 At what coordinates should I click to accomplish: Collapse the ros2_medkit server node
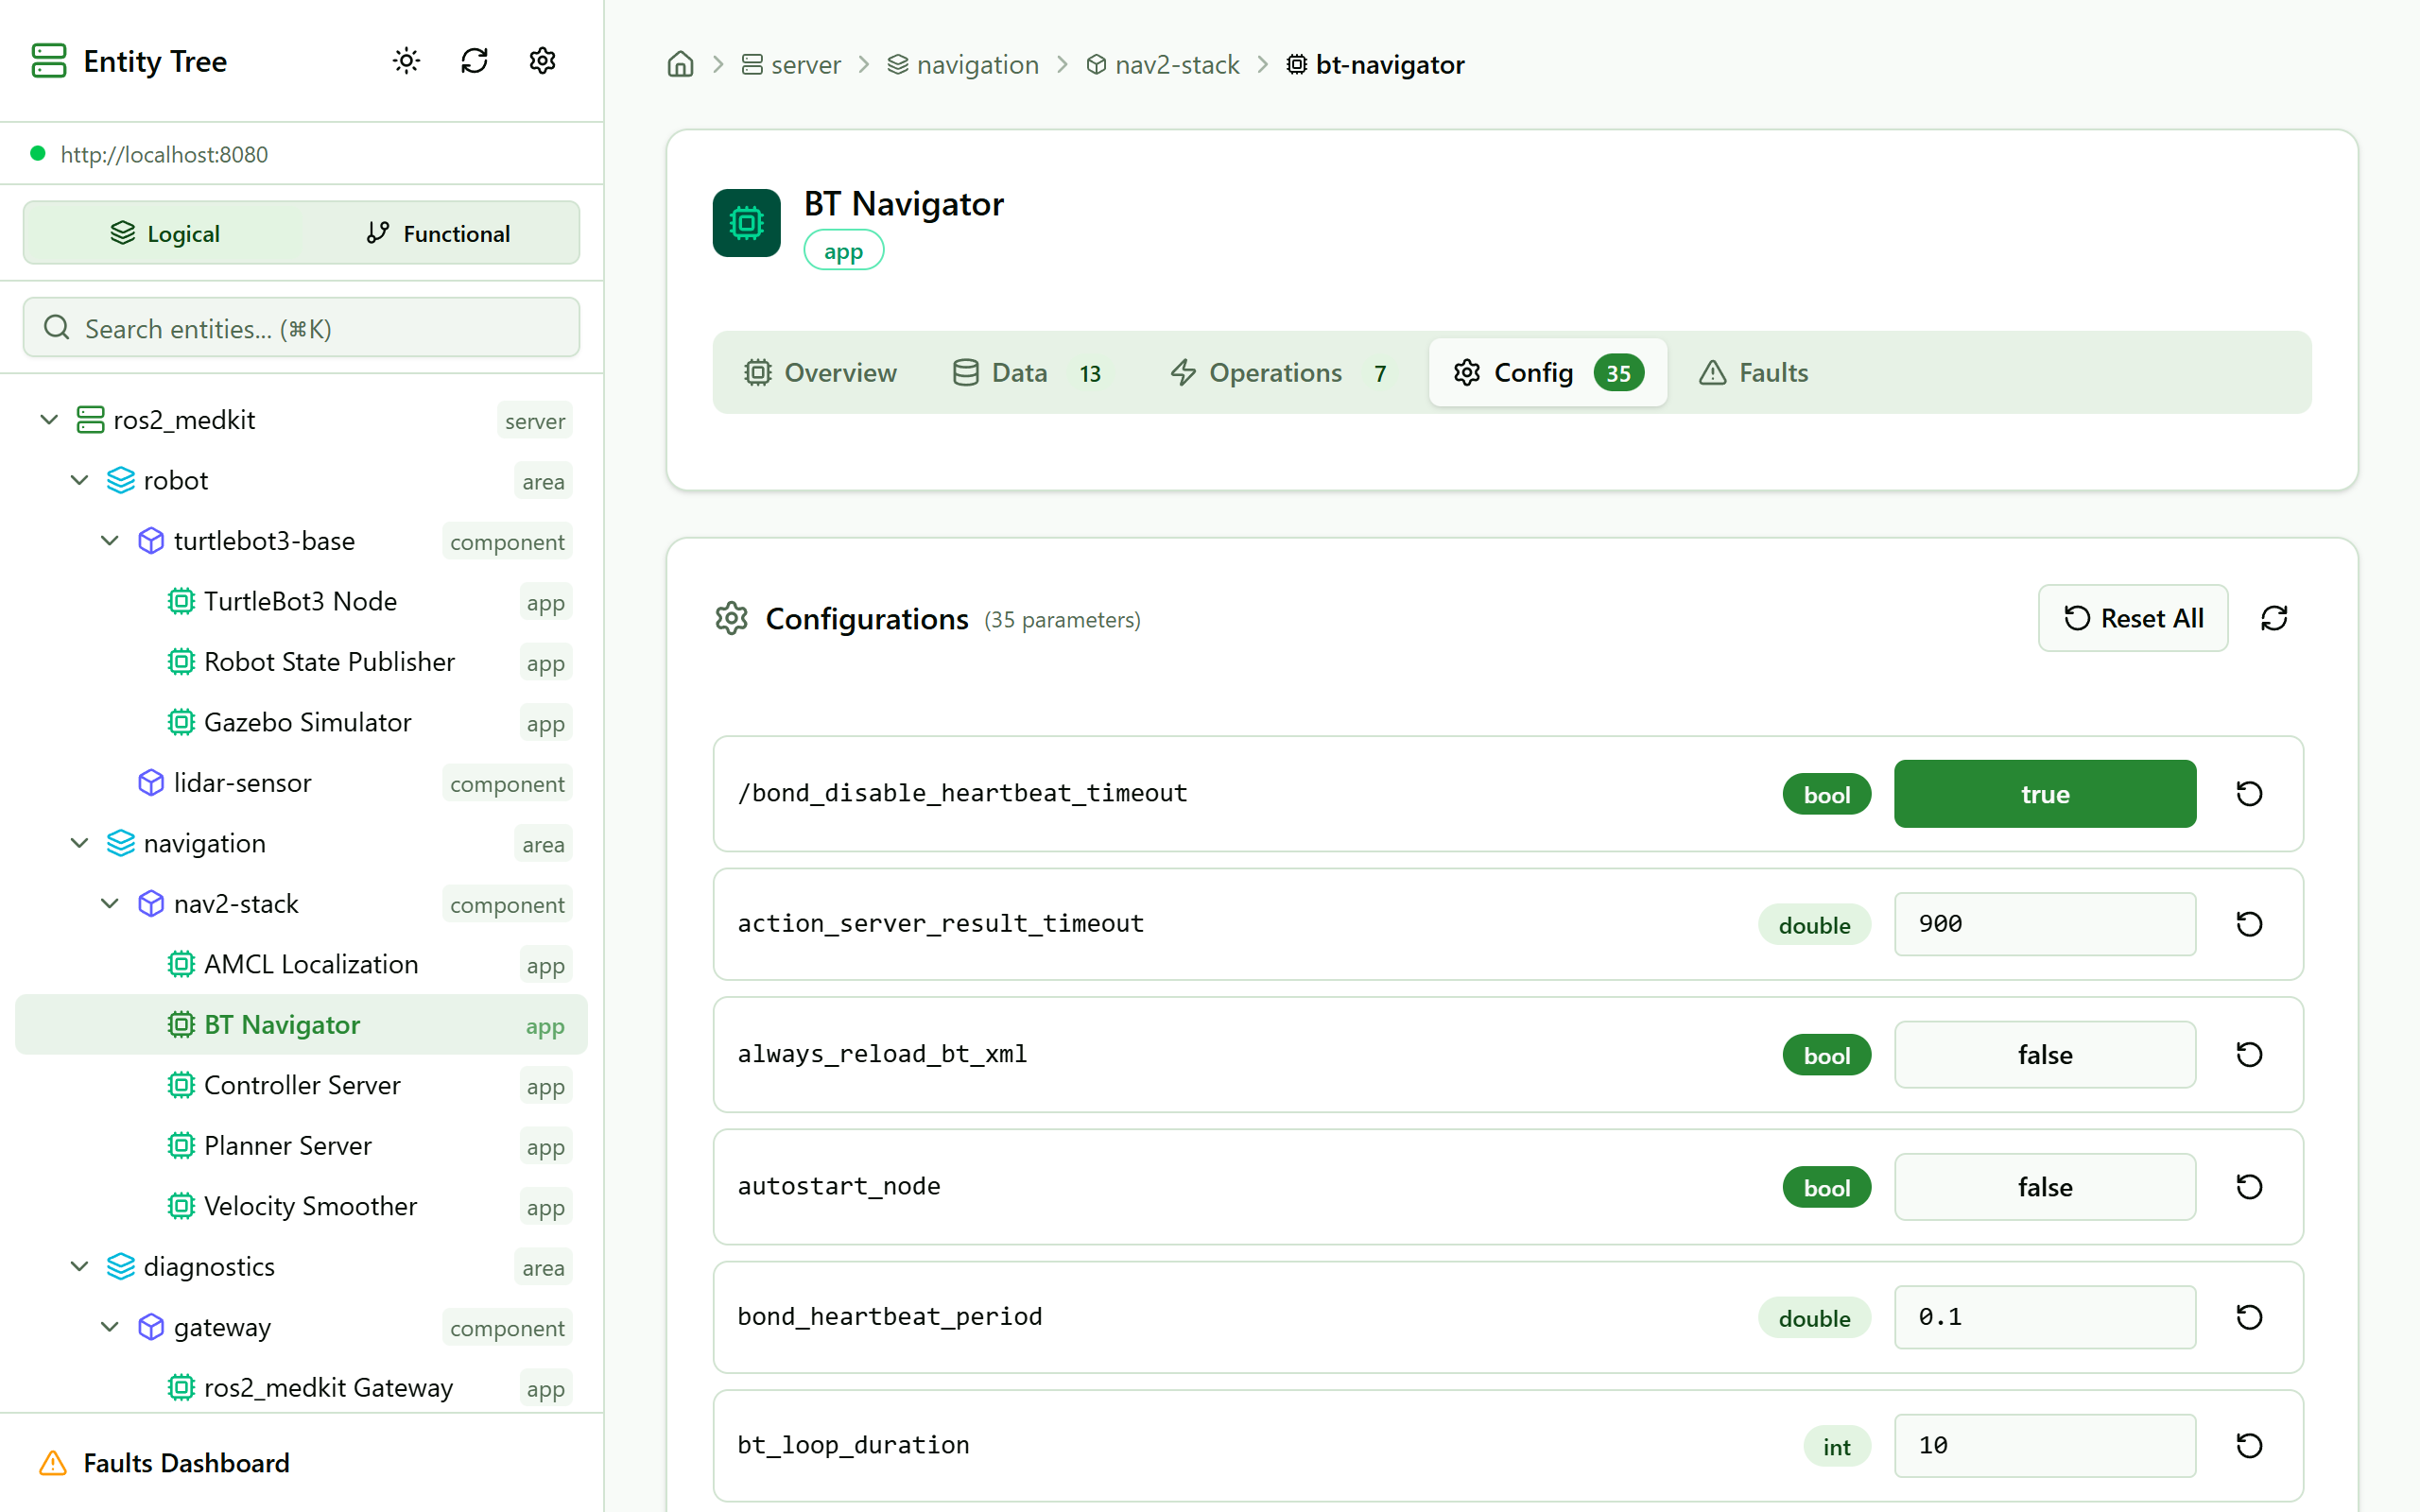(49, 420)
